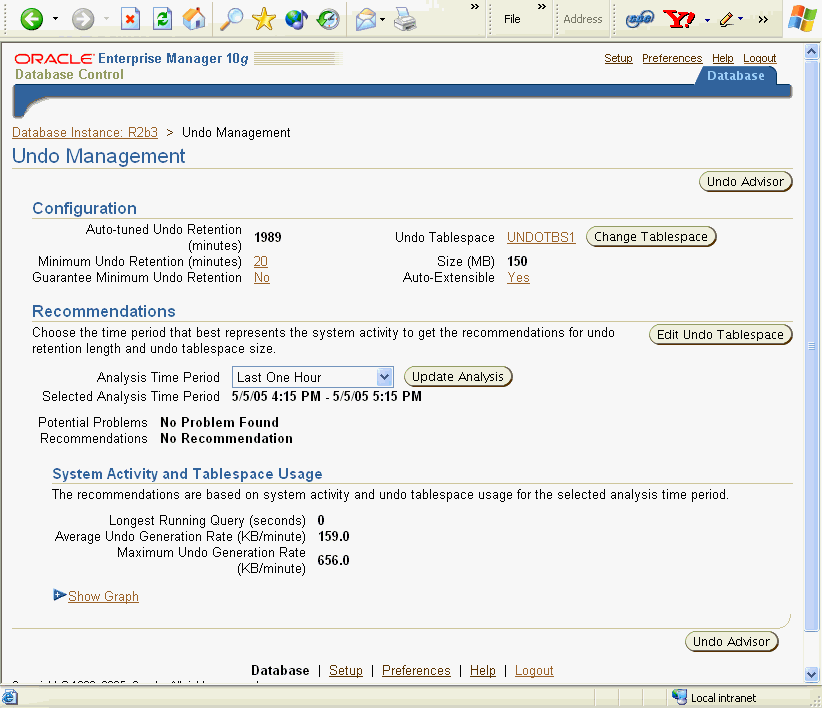Open the History clock icon

coord(327,19)
